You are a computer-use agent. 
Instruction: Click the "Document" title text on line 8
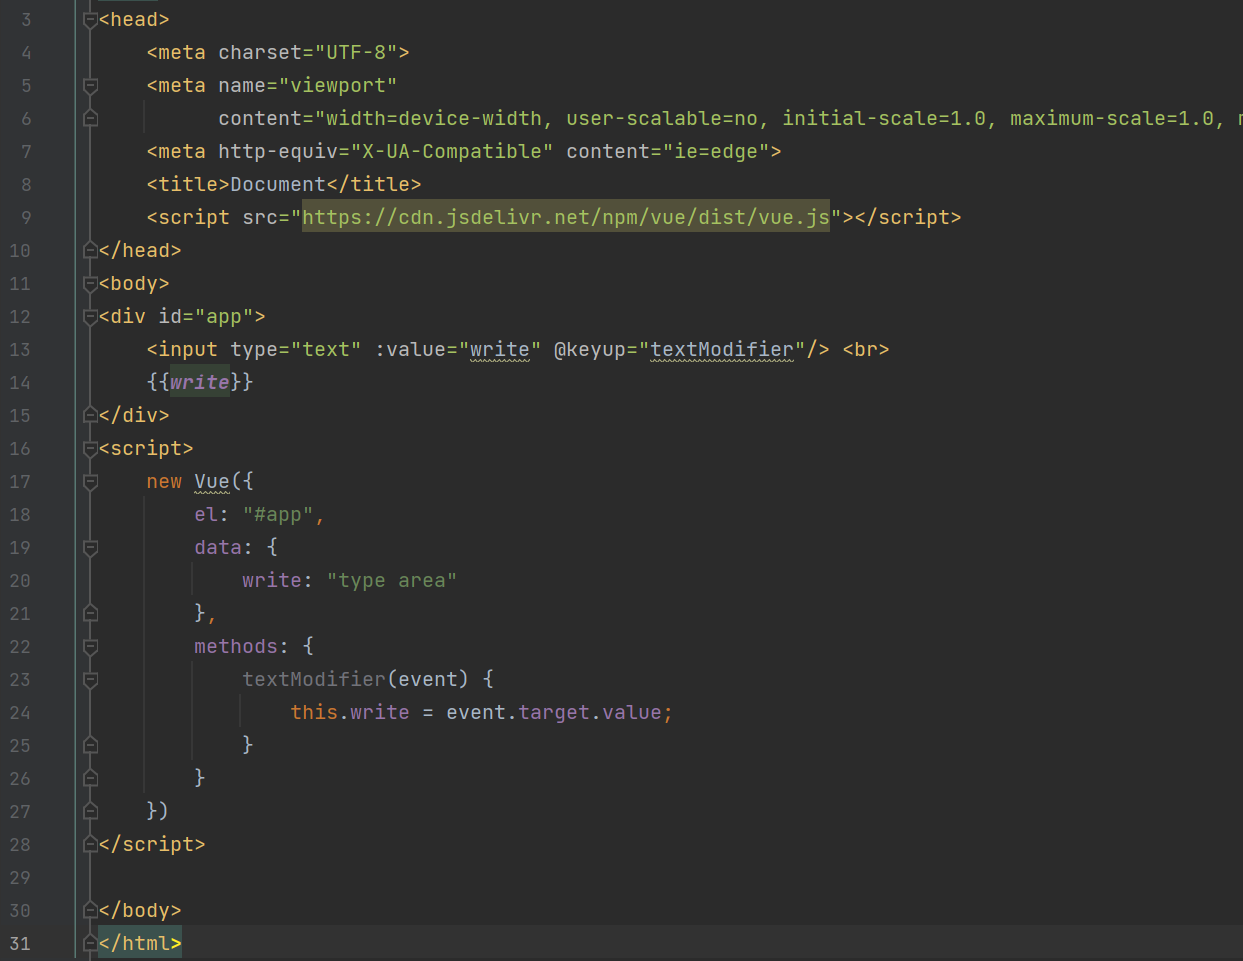(278, 185)
